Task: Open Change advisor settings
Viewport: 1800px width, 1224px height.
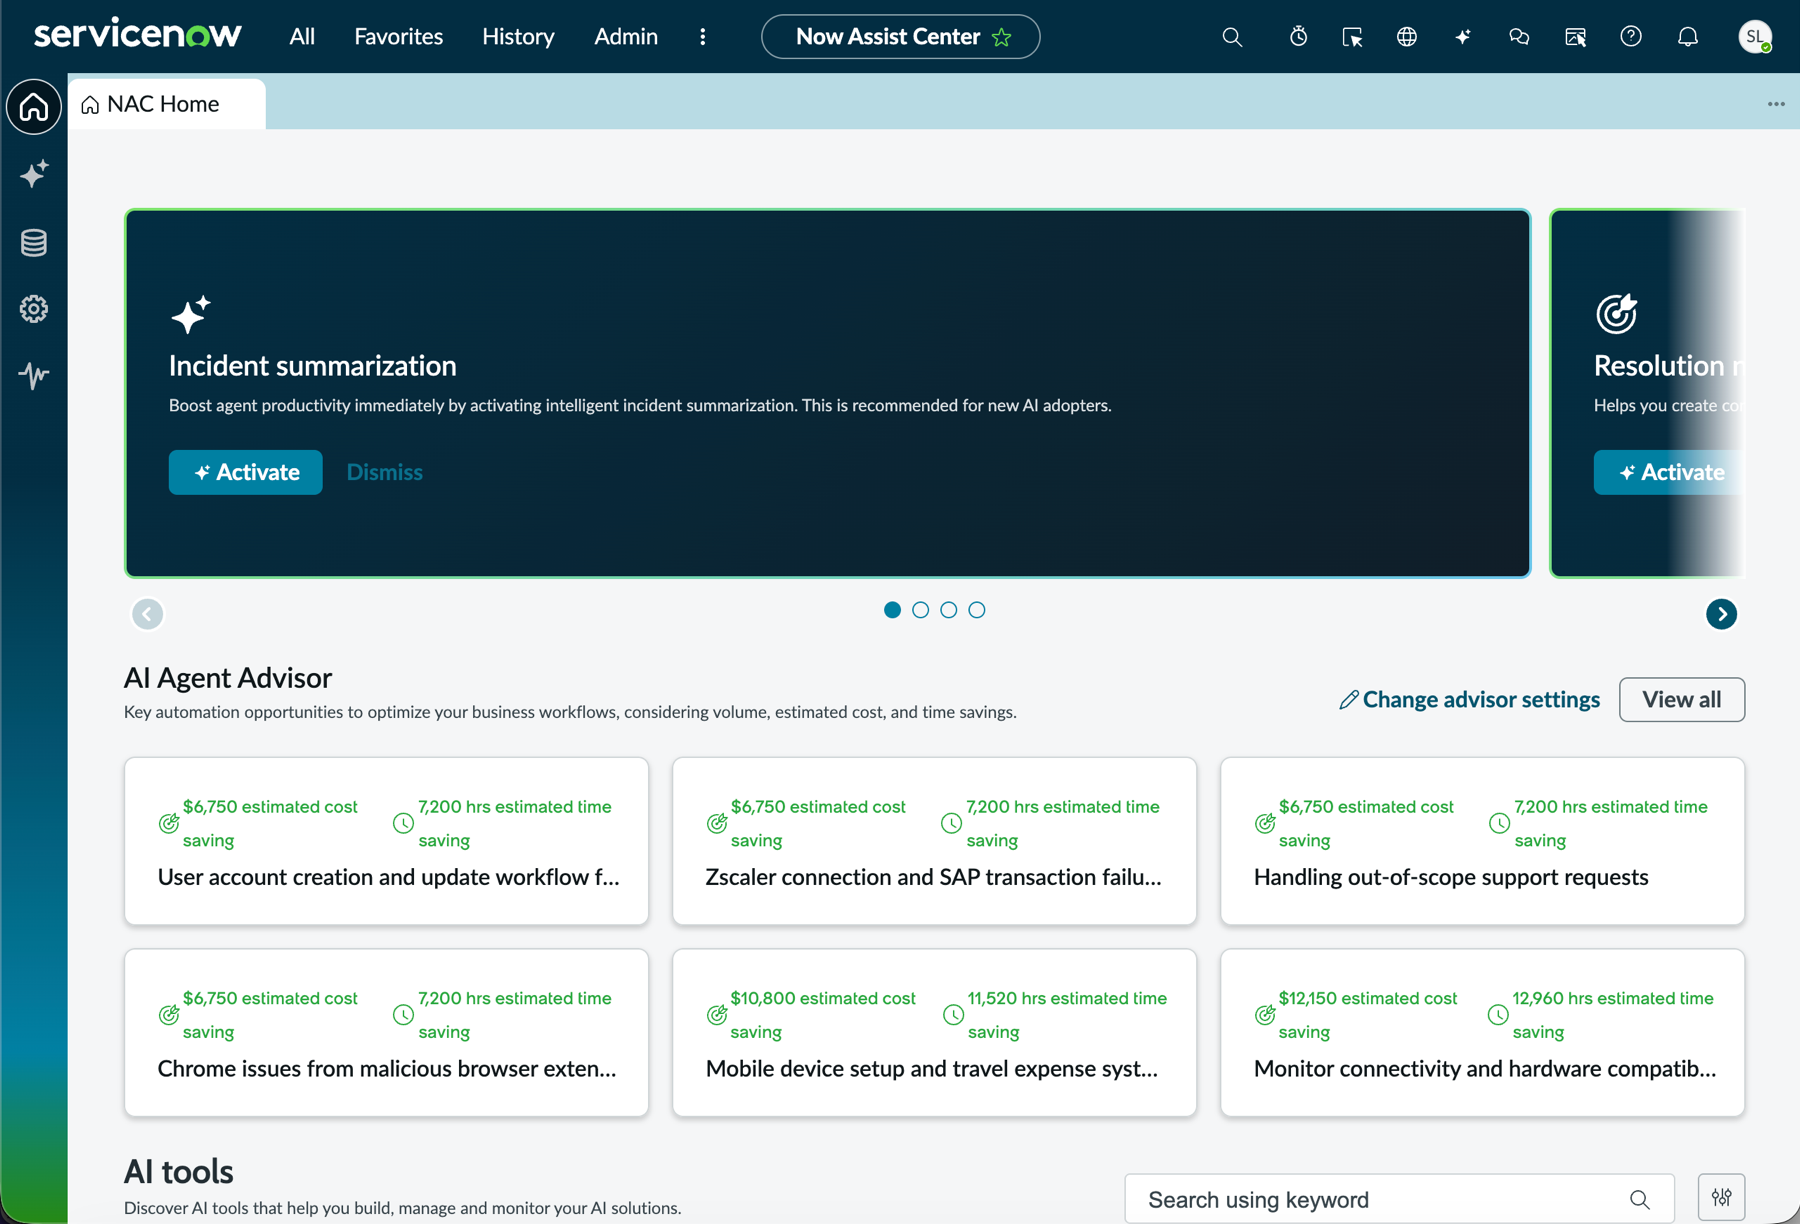Action: click(x=1469, y=699)
